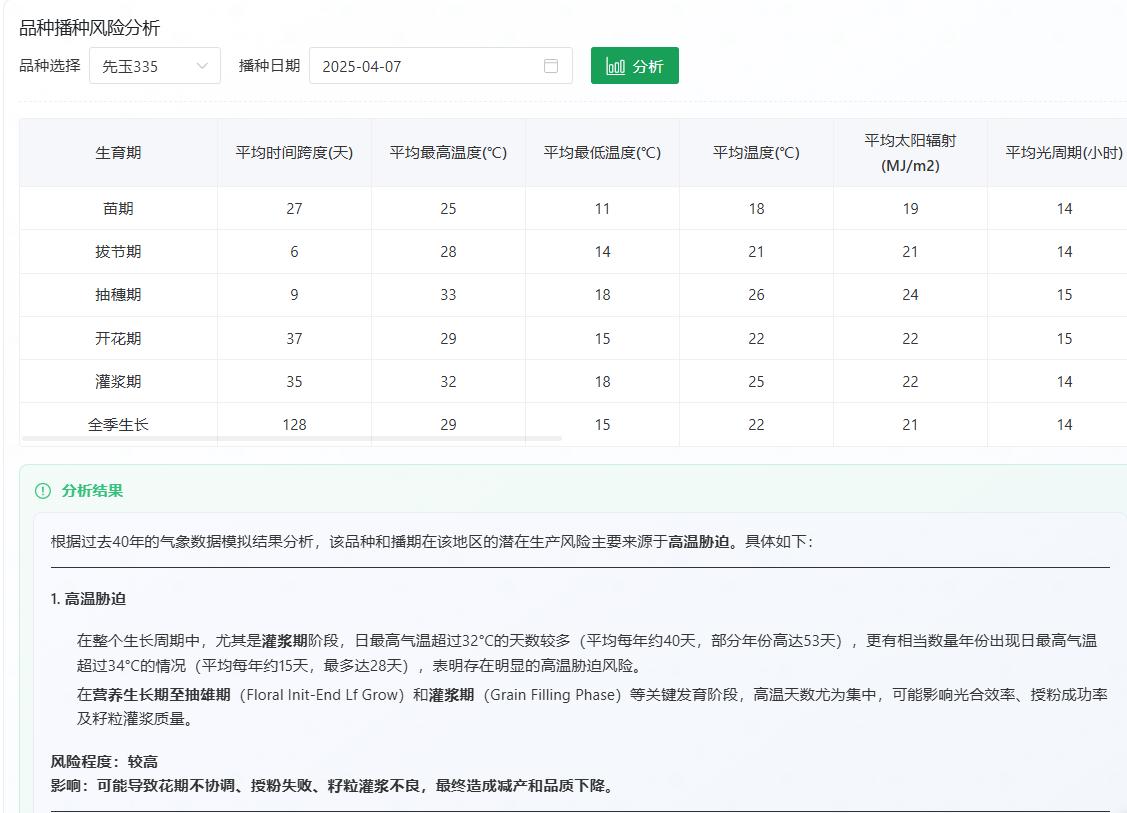This screenshot has height=813, width=1127.
Task: Click 苗期 solar radiation value 19
Action: [910, 208]
